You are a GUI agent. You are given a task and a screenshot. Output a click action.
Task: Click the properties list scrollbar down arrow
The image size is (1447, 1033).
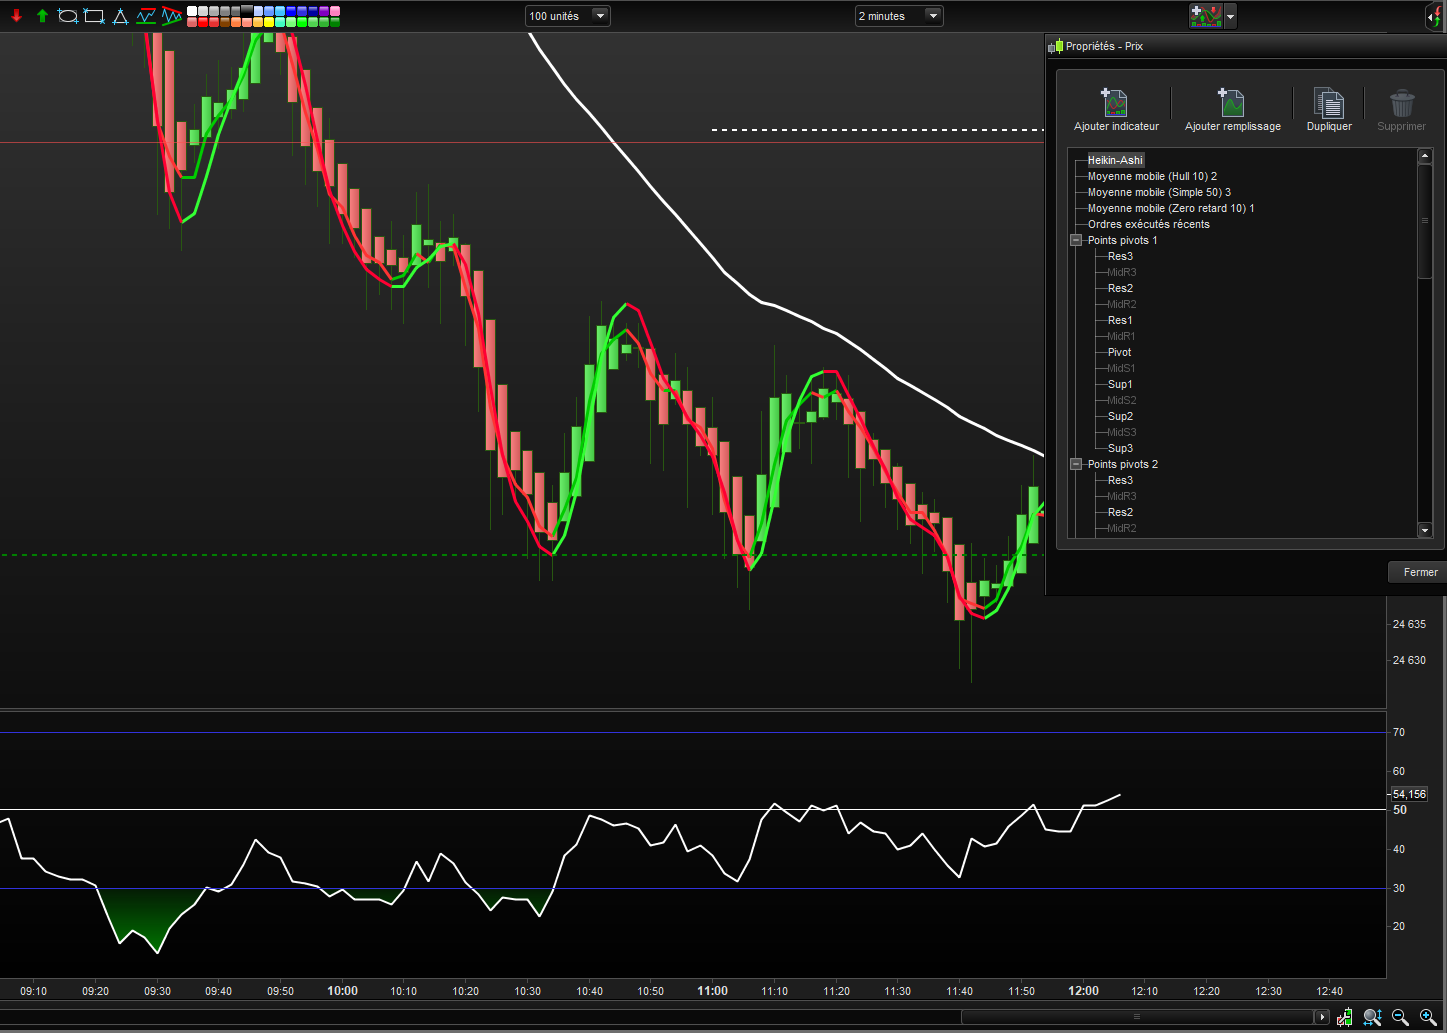click(x=1425, y=530)
